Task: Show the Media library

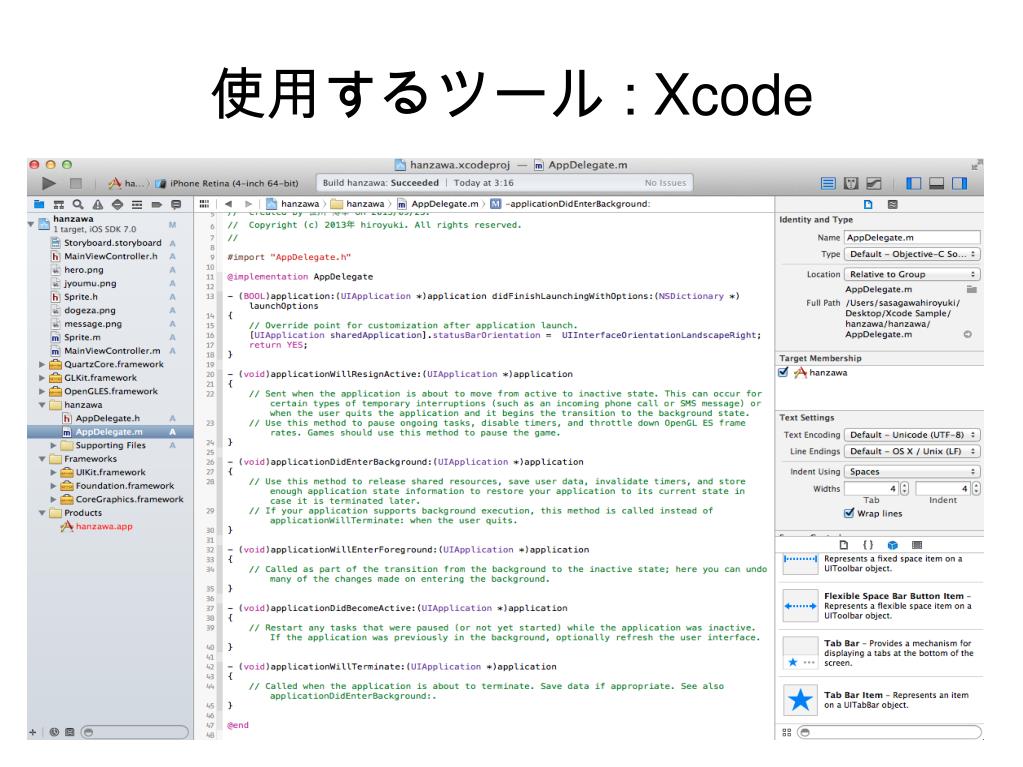Action: 917,545
